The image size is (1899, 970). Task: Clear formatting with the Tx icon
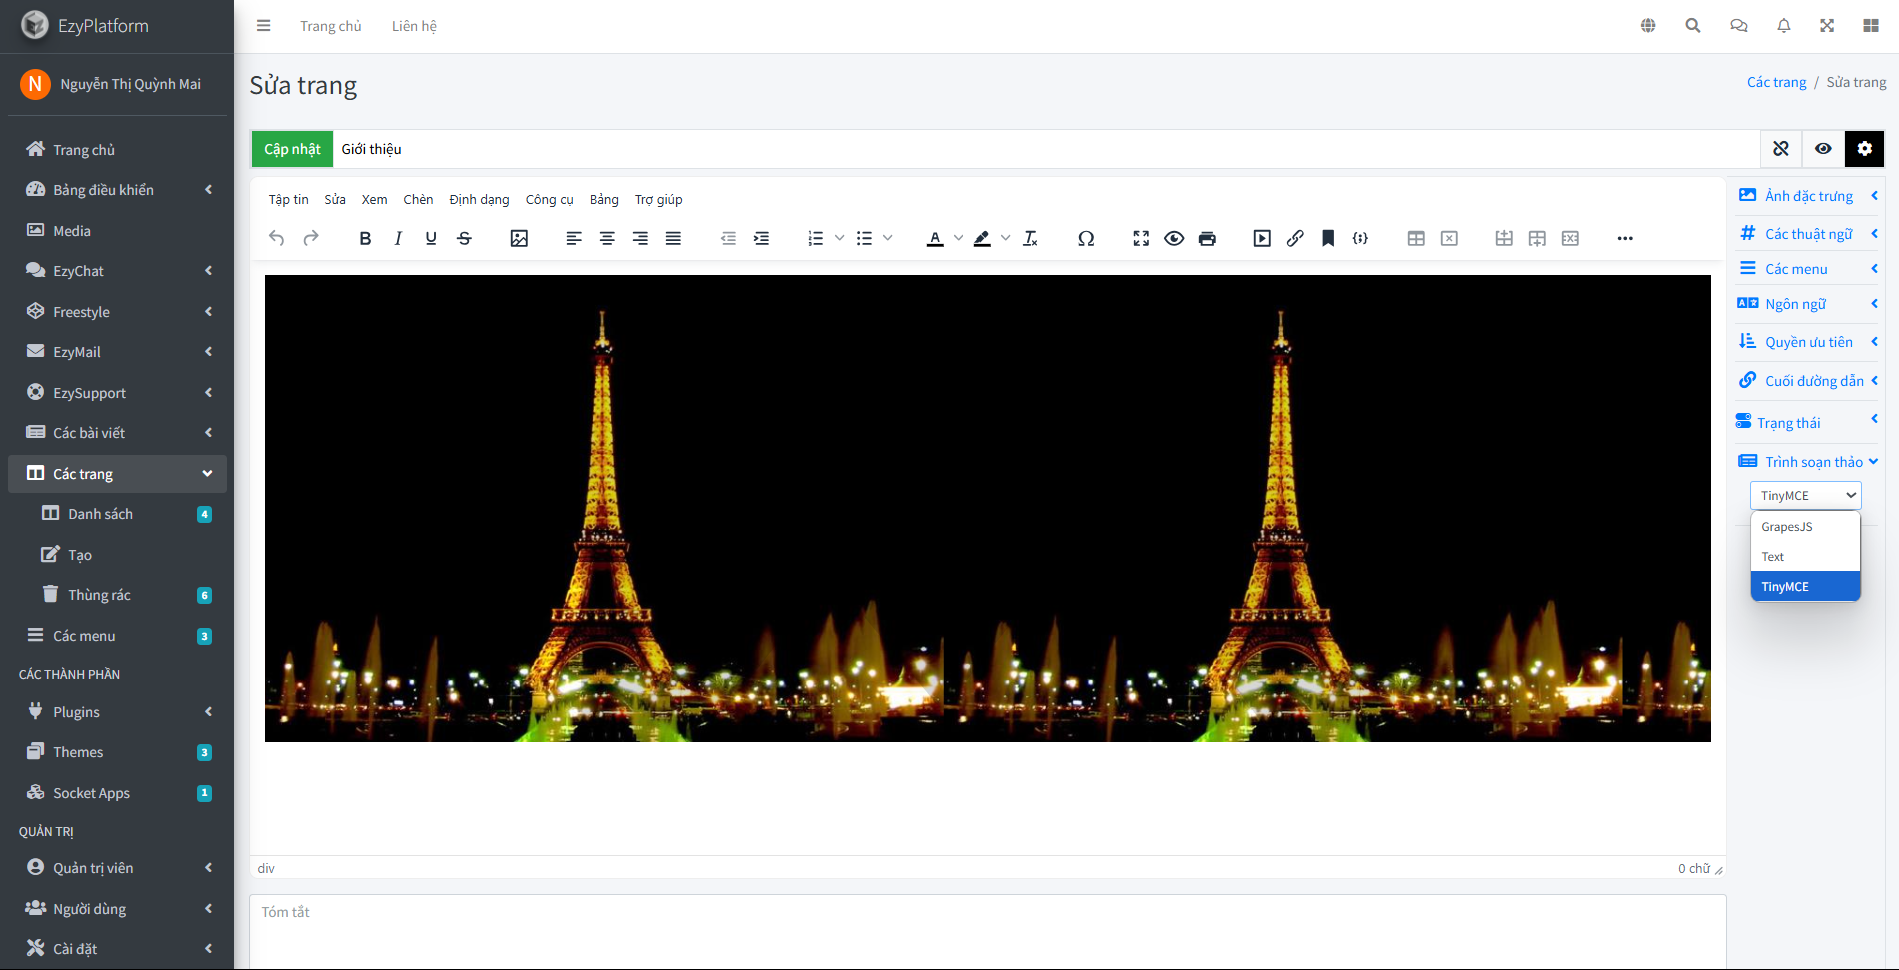click(1030, 238)
